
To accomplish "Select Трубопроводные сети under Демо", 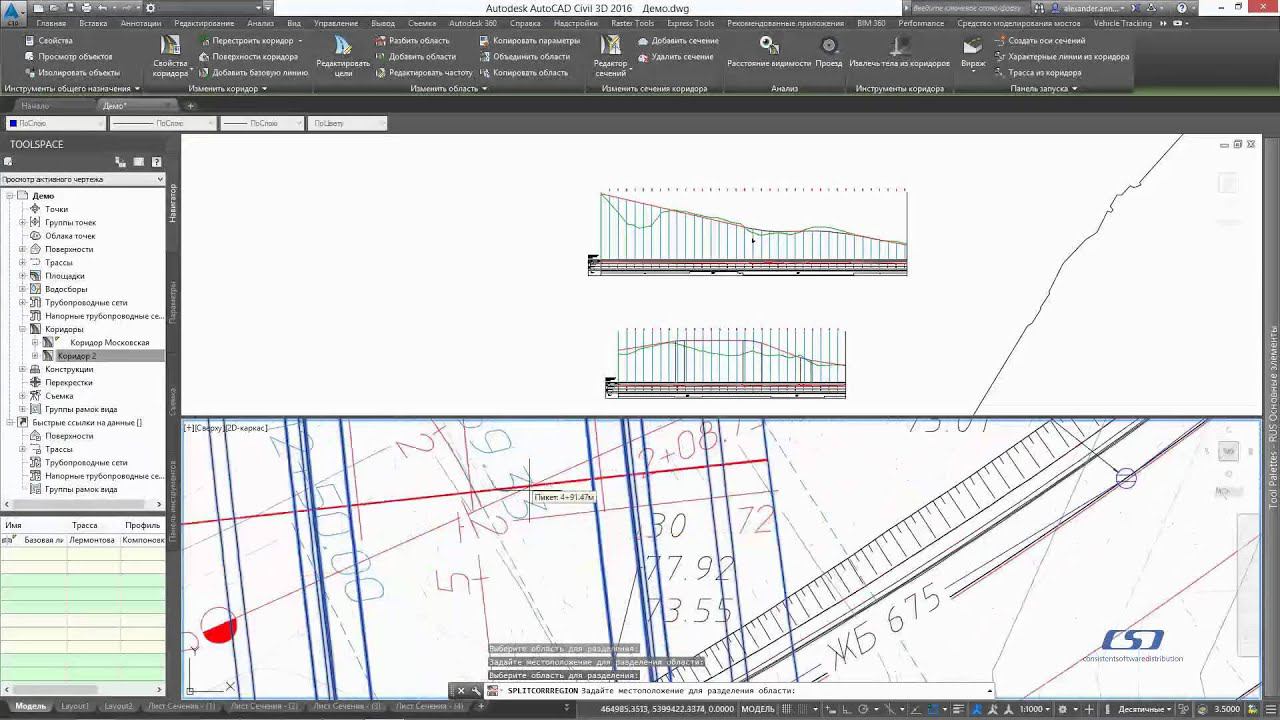I will click(86, 303).
